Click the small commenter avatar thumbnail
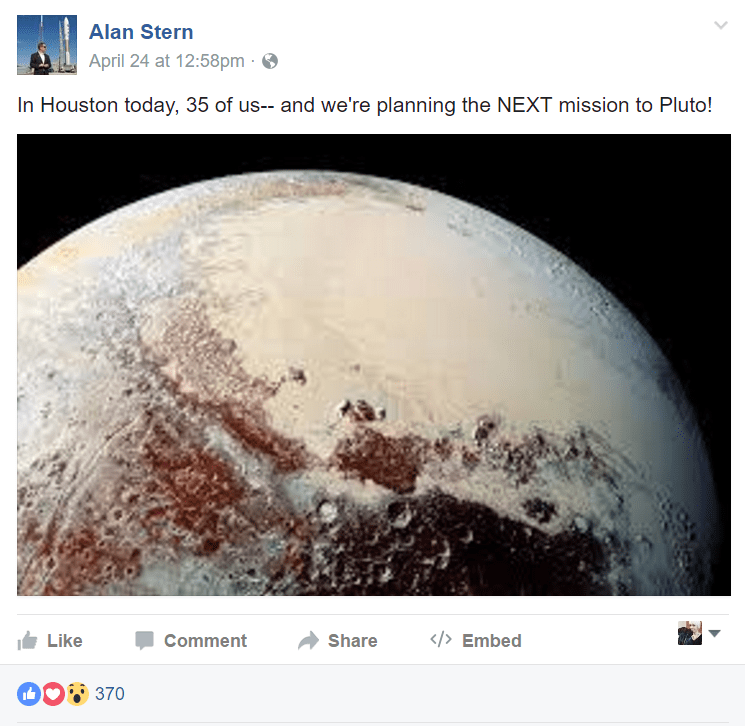This screenshot has height=726, width=745. (x=690, y=633)
